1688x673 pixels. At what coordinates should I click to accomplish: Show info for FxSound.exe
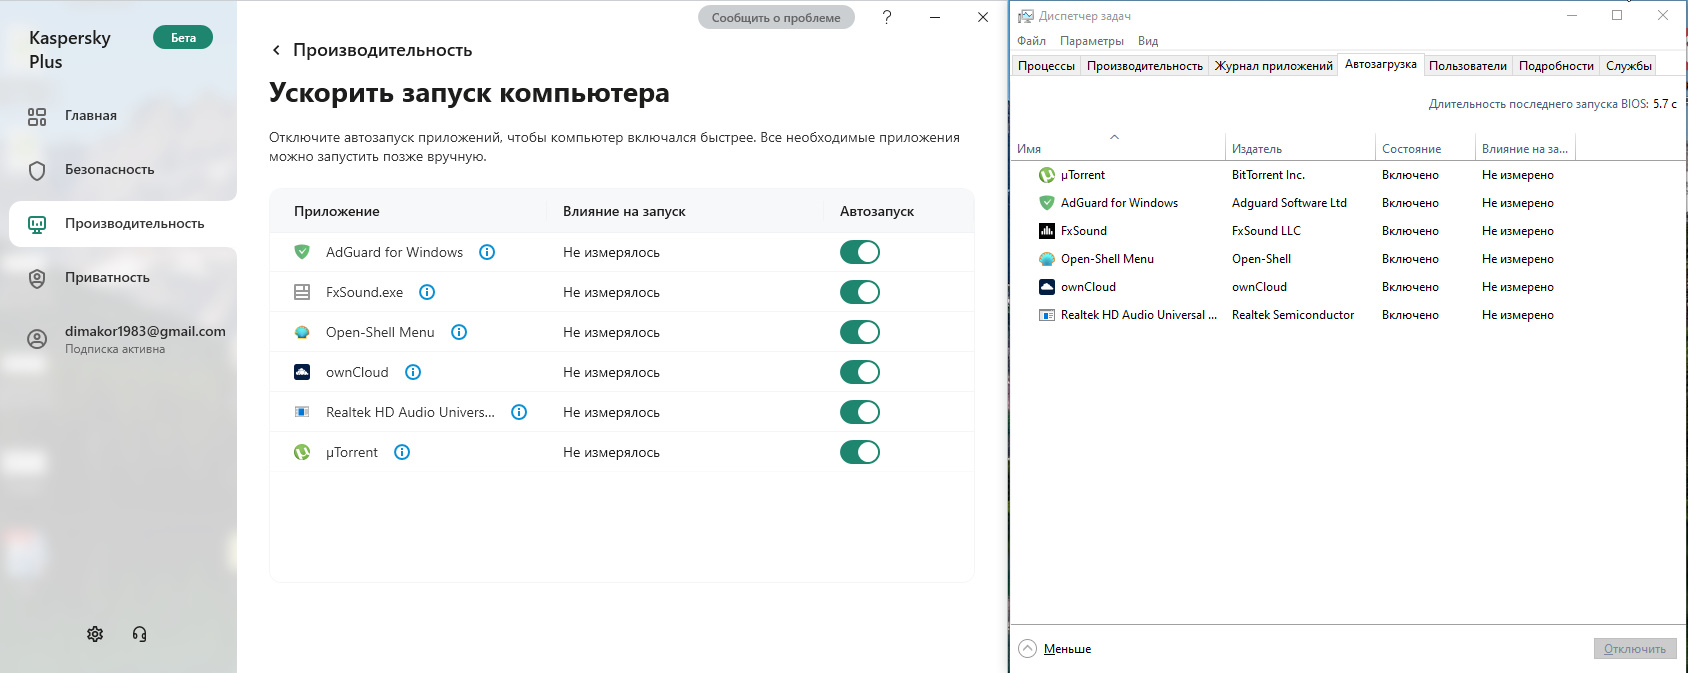tap(427, 292)
